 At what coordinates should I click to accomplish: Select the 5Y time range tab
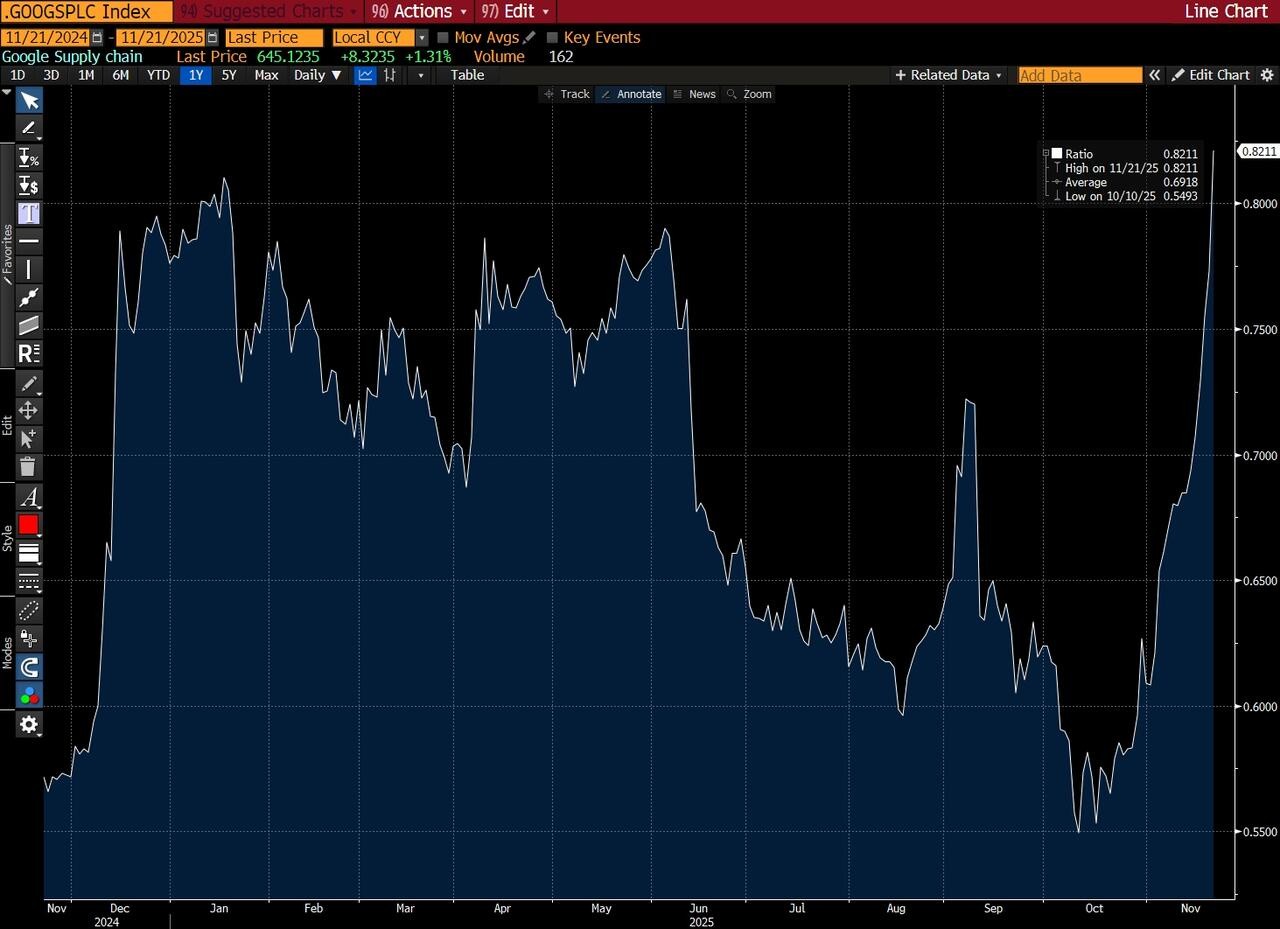(229, 75)
